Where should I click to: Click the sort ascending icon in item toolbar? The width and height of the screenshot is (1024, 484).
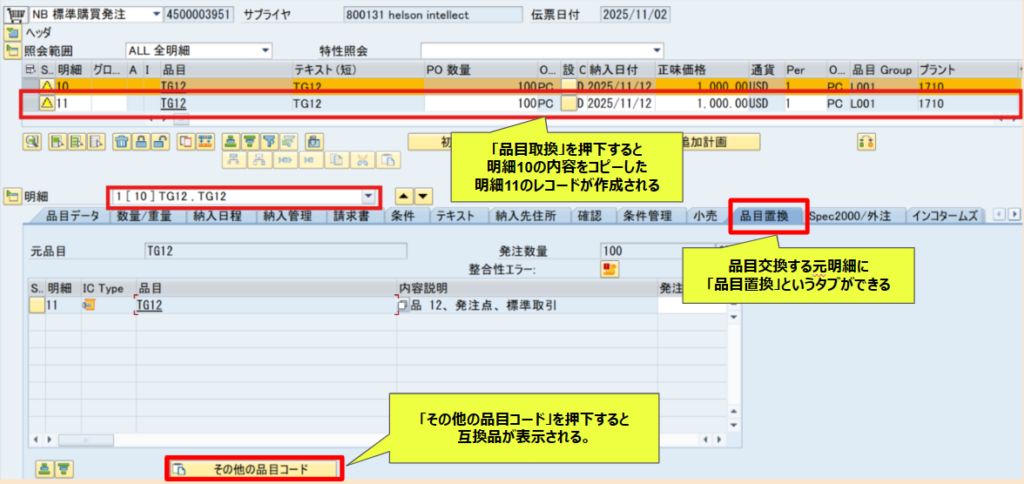(230, 142)
